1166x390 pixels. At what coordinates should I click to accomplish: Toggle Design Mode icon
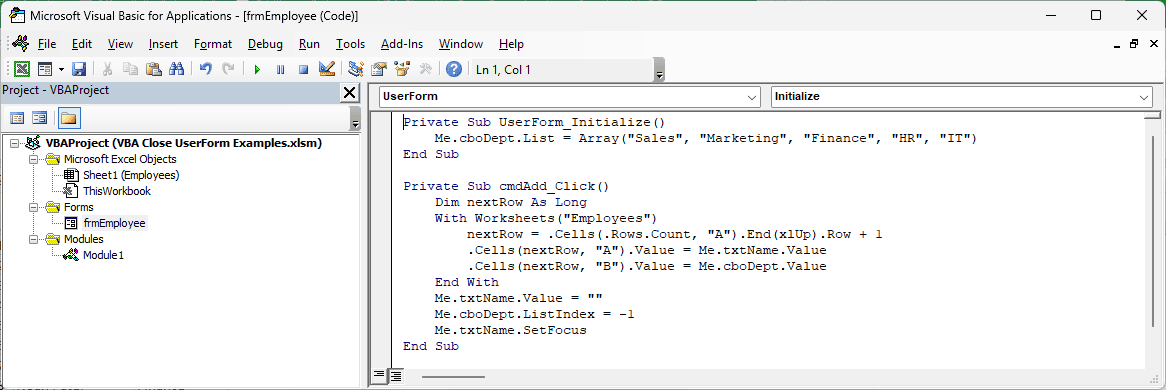click(x=326, y=69)
